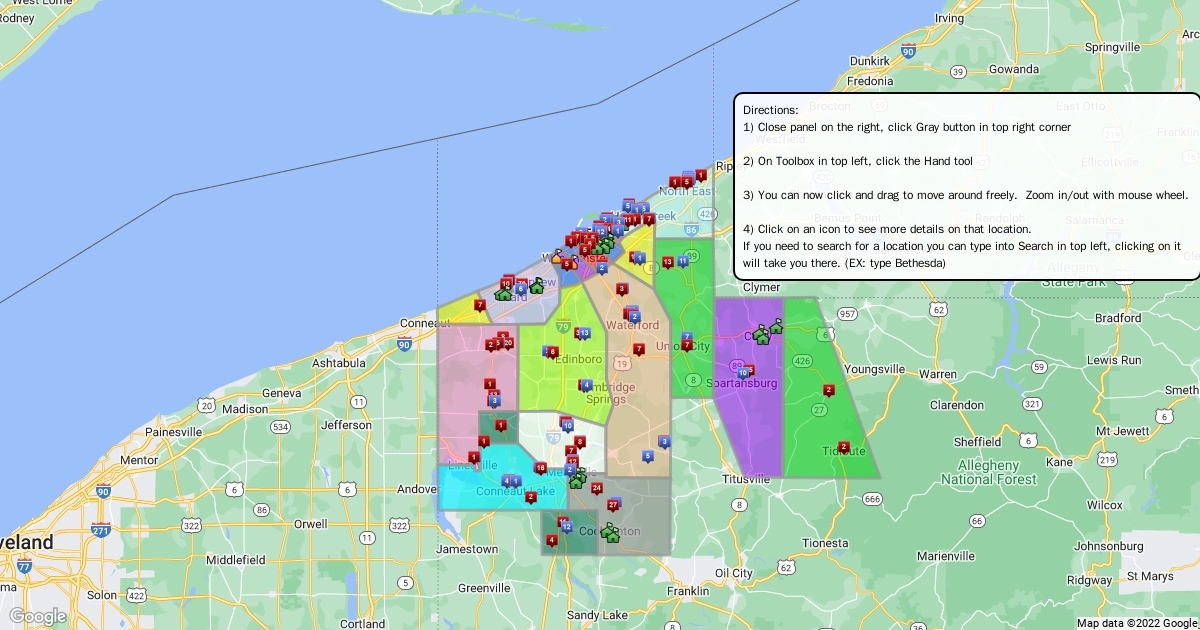The image size is (1200, 630).
Task: Select red marker 3 north of Waterford
Action: (622, 289)
